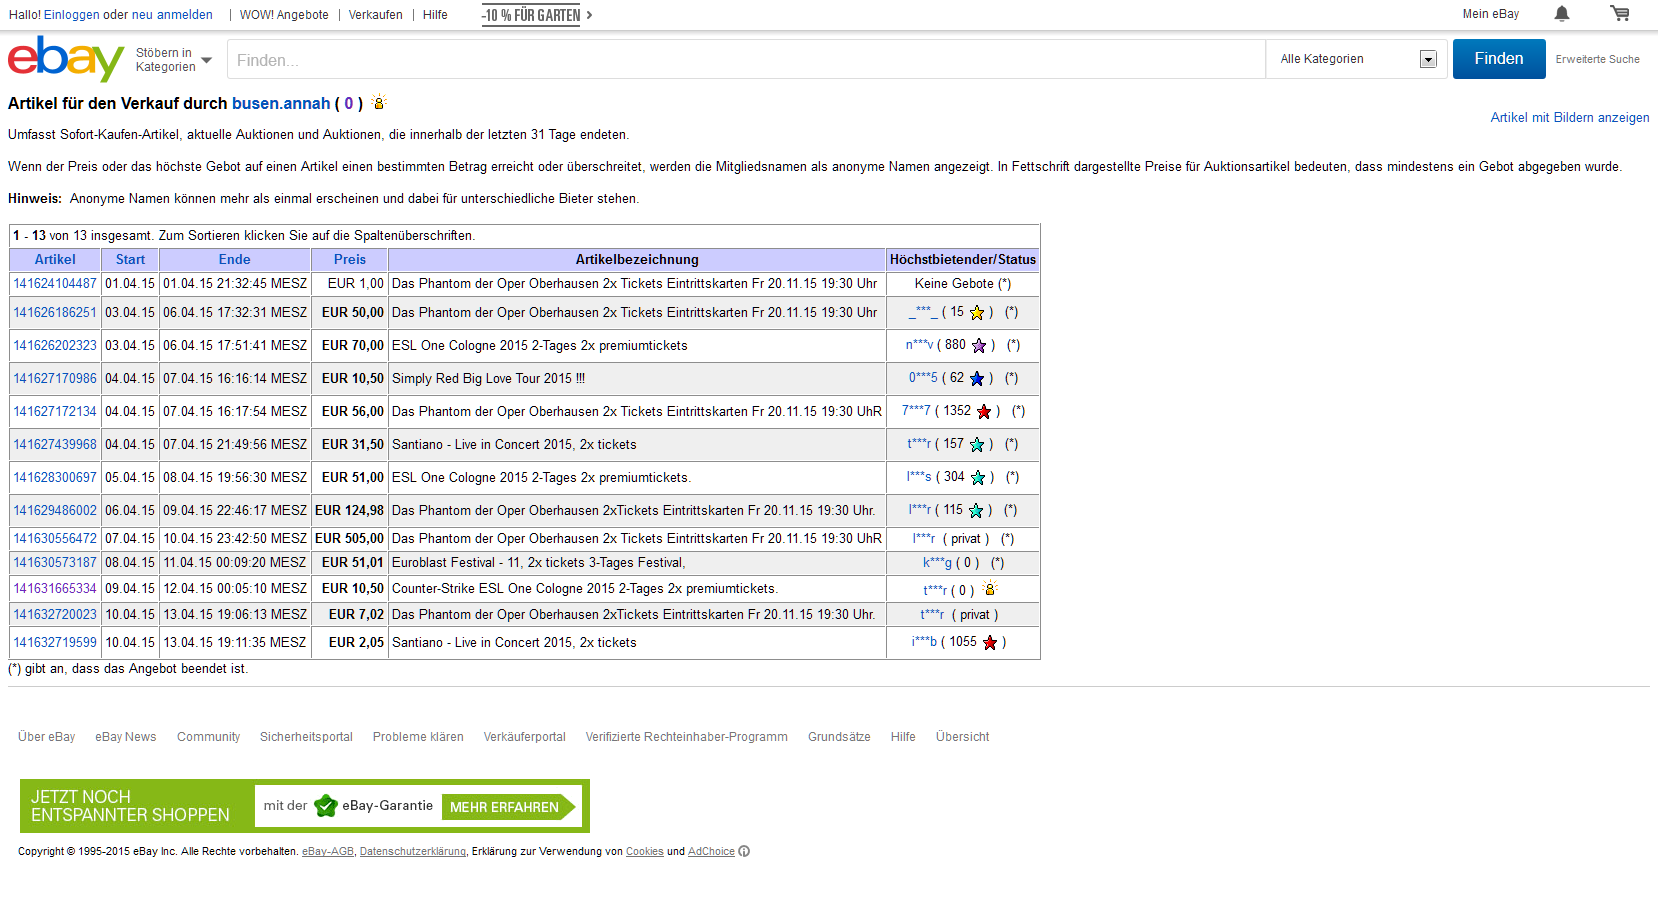Open item number 141627172134

(x=55, y=412)
